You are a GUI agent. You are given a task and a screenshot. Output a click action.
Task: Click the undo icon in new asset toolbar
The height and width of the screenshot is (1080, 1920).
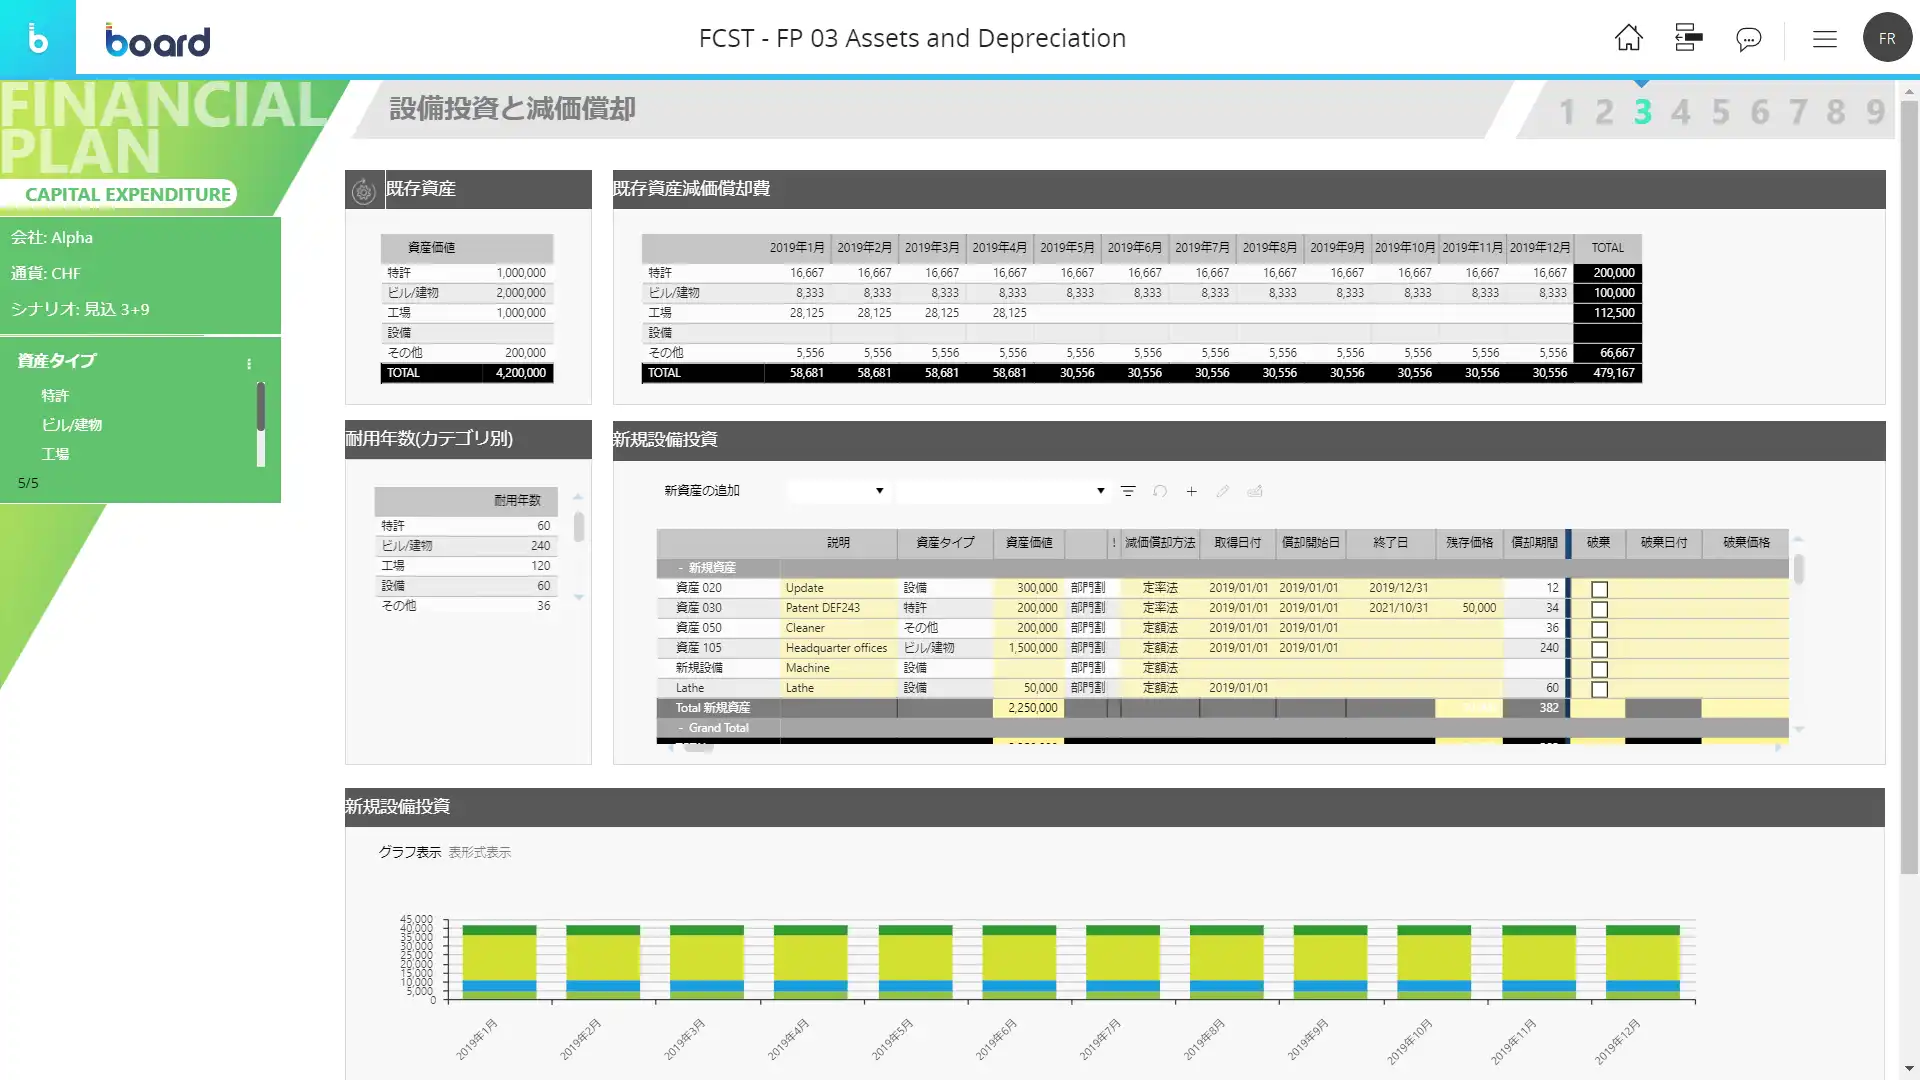[1160, 491]
